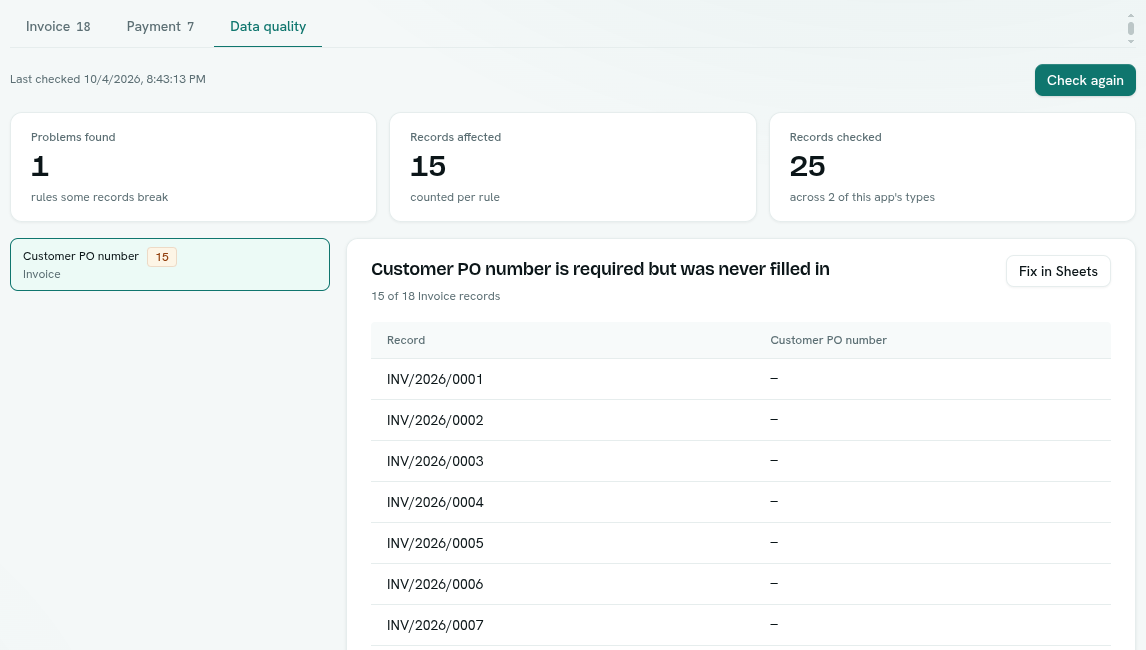Switch to the Payment tab
Screen dimensions: 1146x650
160,26
